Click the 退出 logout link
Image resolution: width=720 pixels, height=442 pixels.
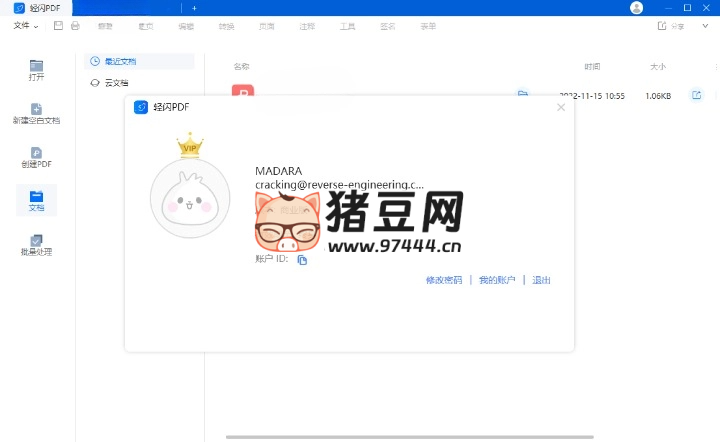tap(541, 280)
